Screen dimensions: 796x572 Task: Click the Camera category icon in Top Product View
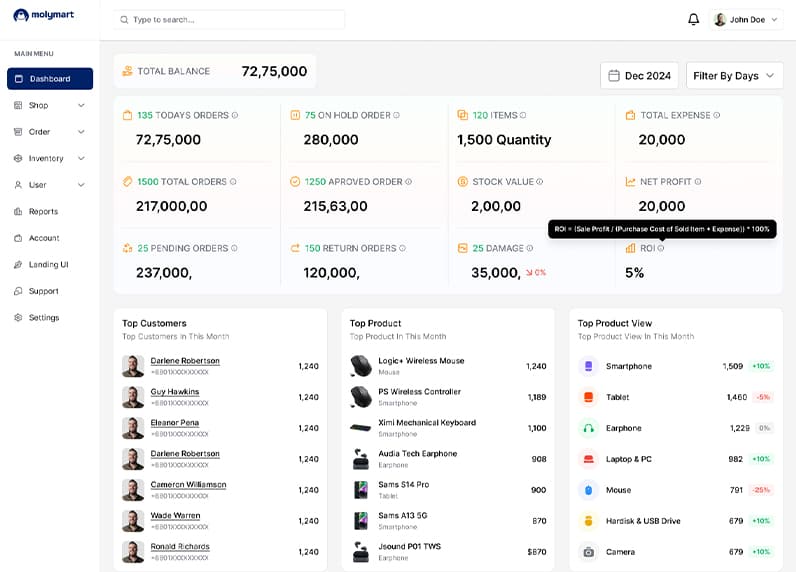coord(588,552)
